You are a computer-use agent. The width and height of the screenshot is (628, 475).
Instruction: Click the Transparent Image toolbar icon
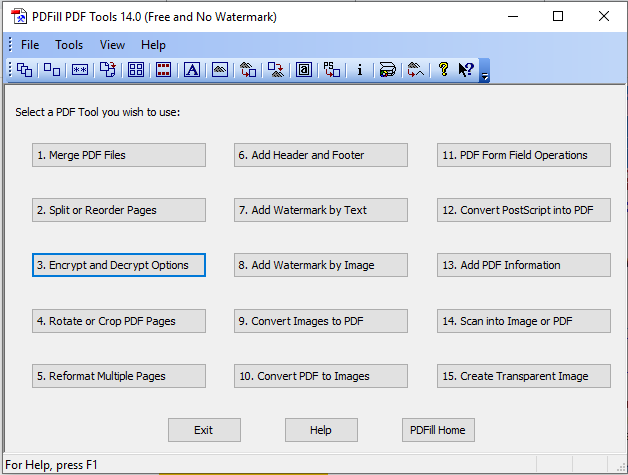415,70
